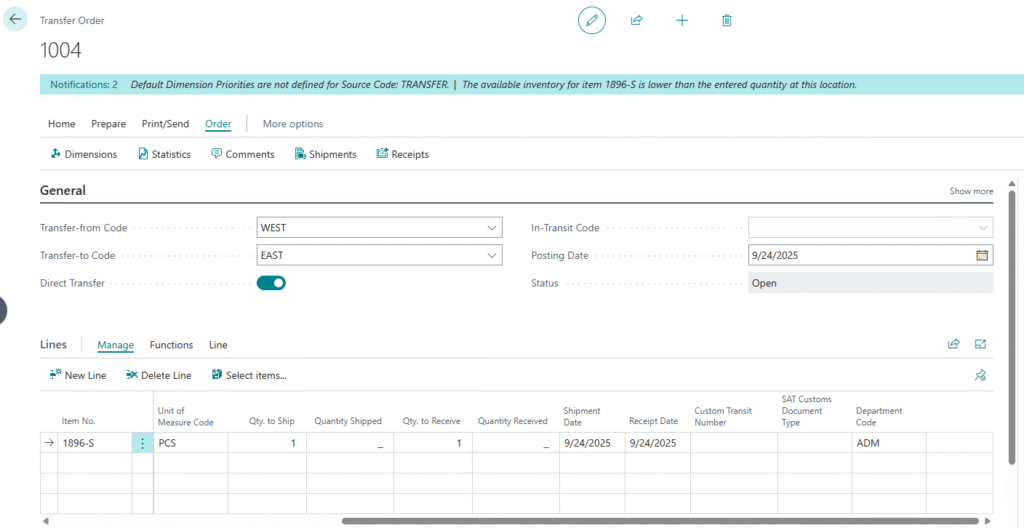This screenshot has height=528, width=1024.
Task: Go back using the arrow icon
Action: (15, 19)
